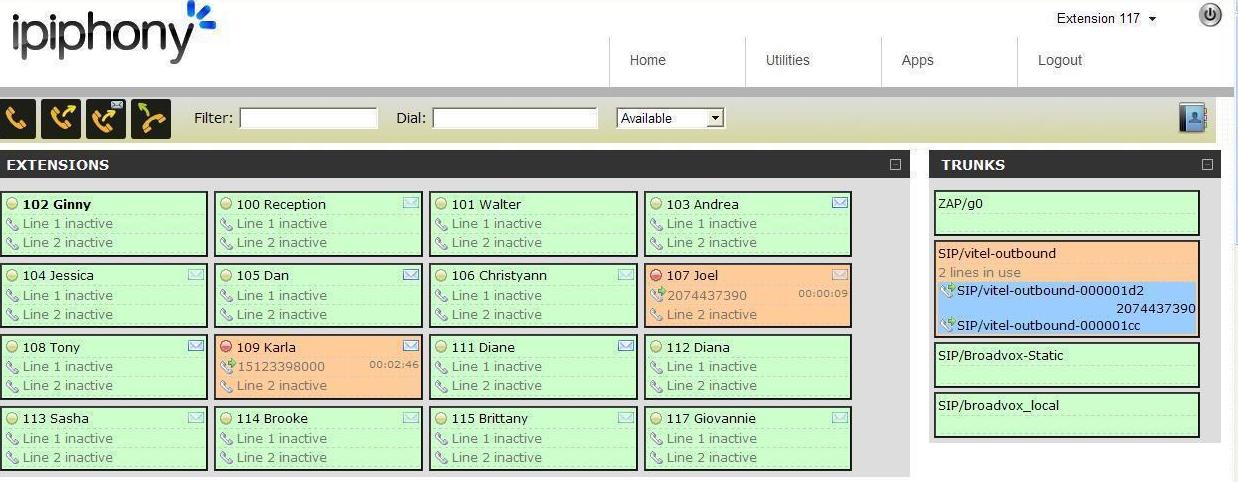This screenshot has height=482, width=1238.
Task: Click the red status icon for 107 Joel
Action: coord(656,275)
